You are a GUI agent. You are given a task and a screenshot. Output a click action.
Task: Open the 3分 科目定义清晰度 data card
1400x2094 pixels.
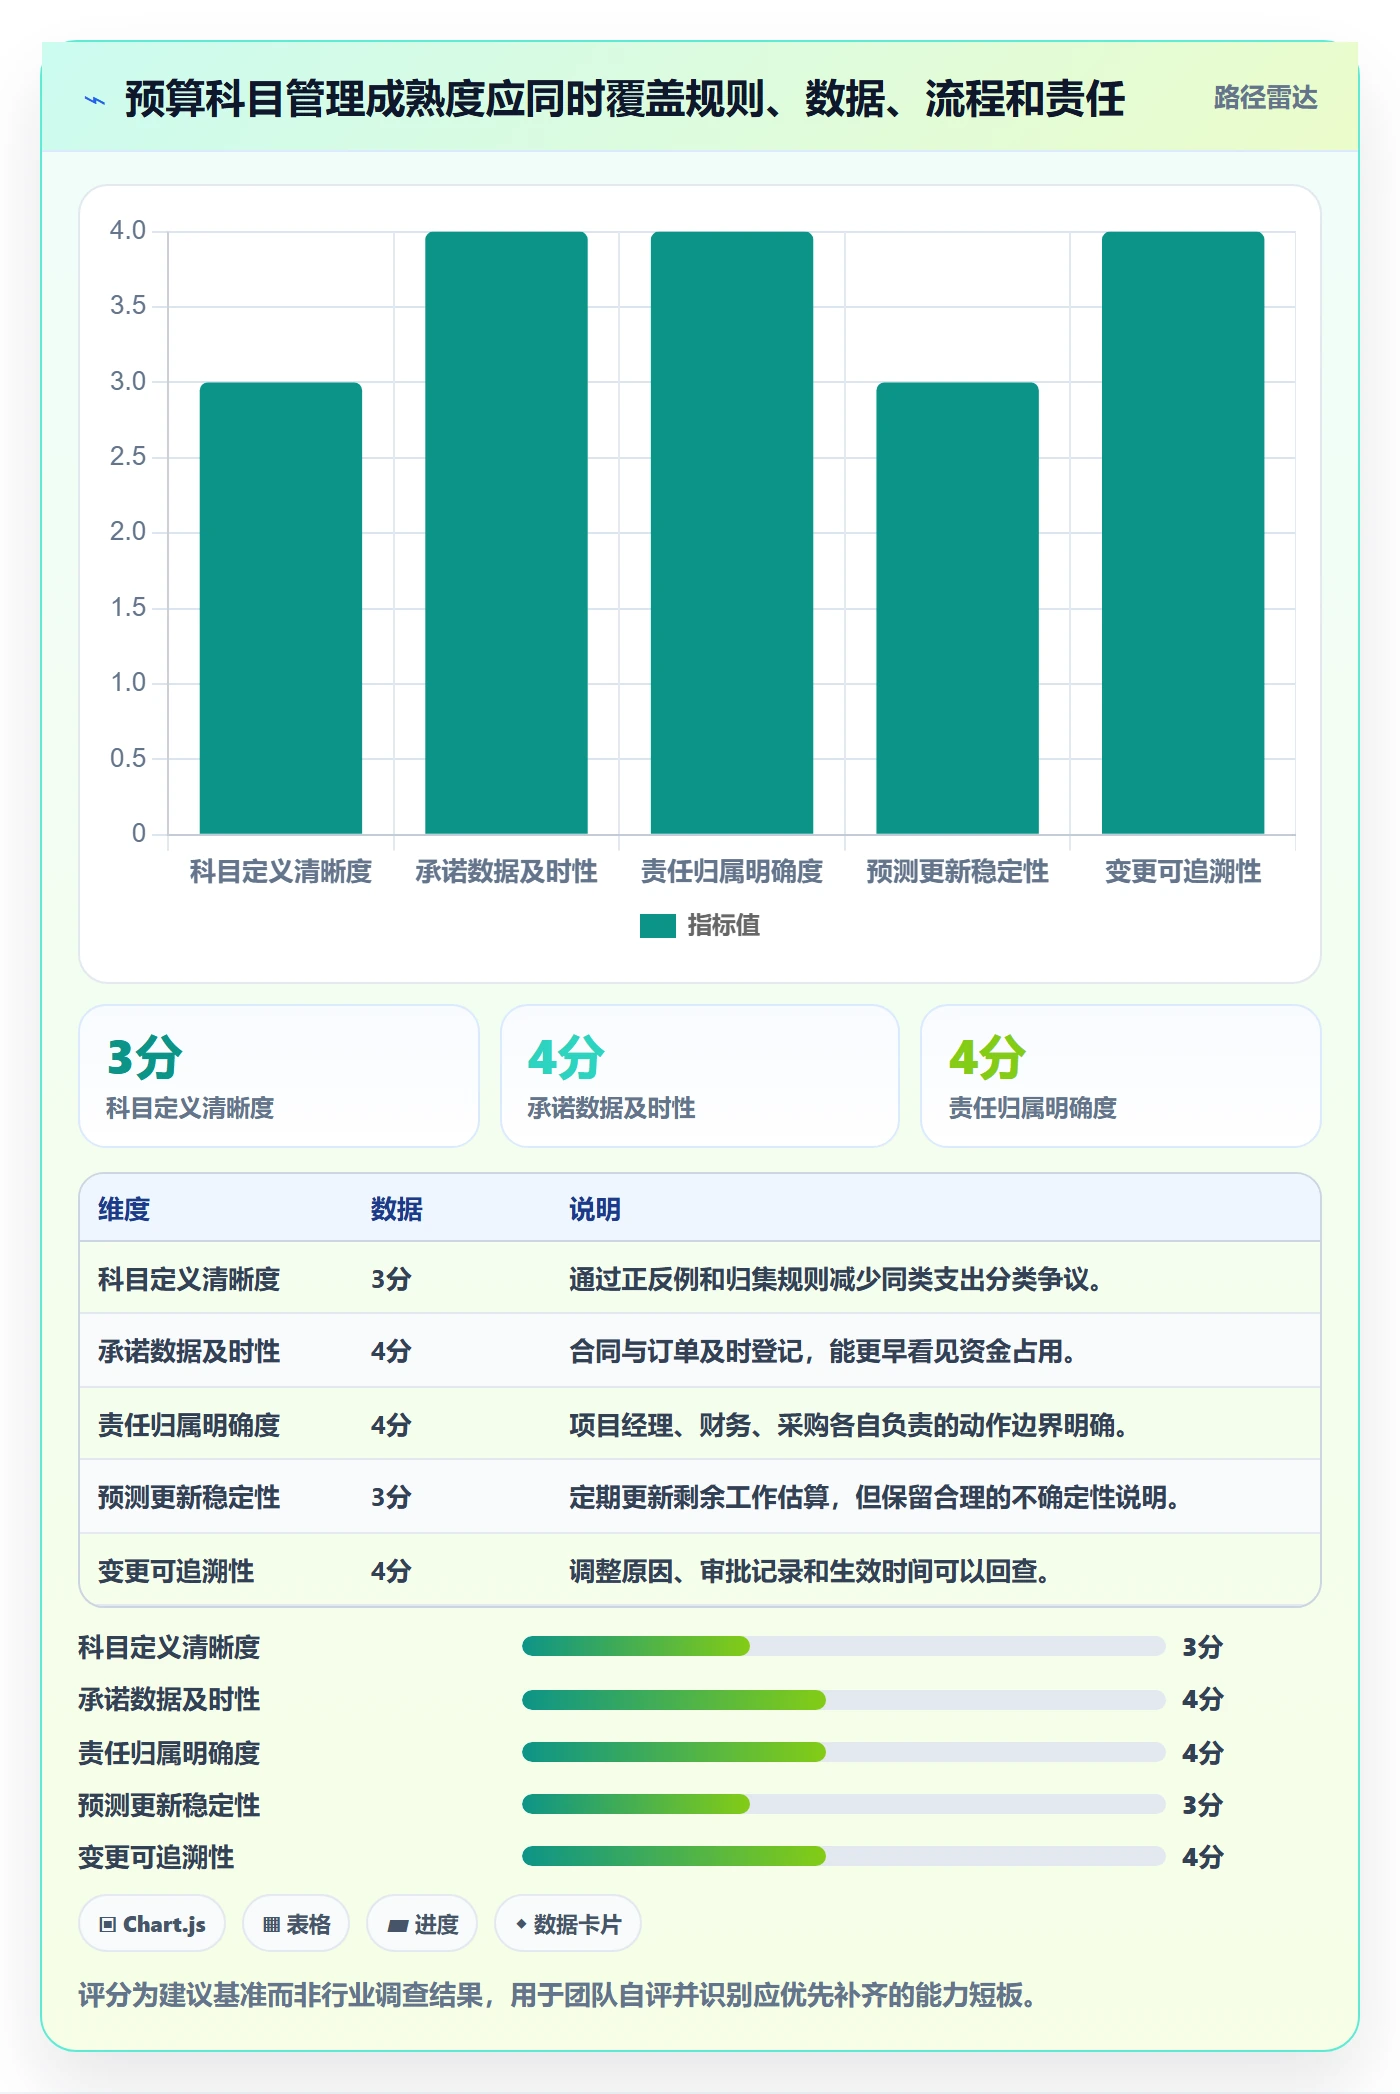point(279,1076)
